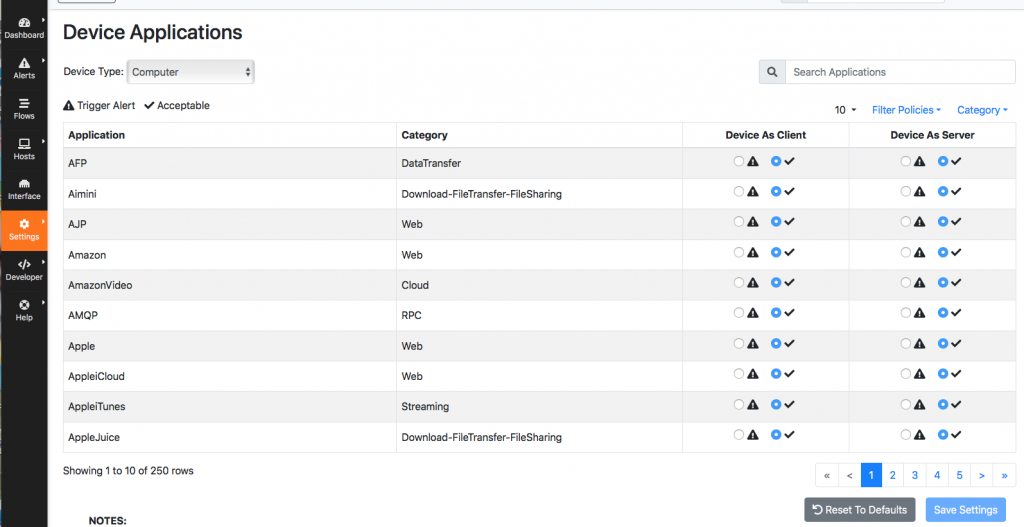Open the Hosts laptop icon

24,144
